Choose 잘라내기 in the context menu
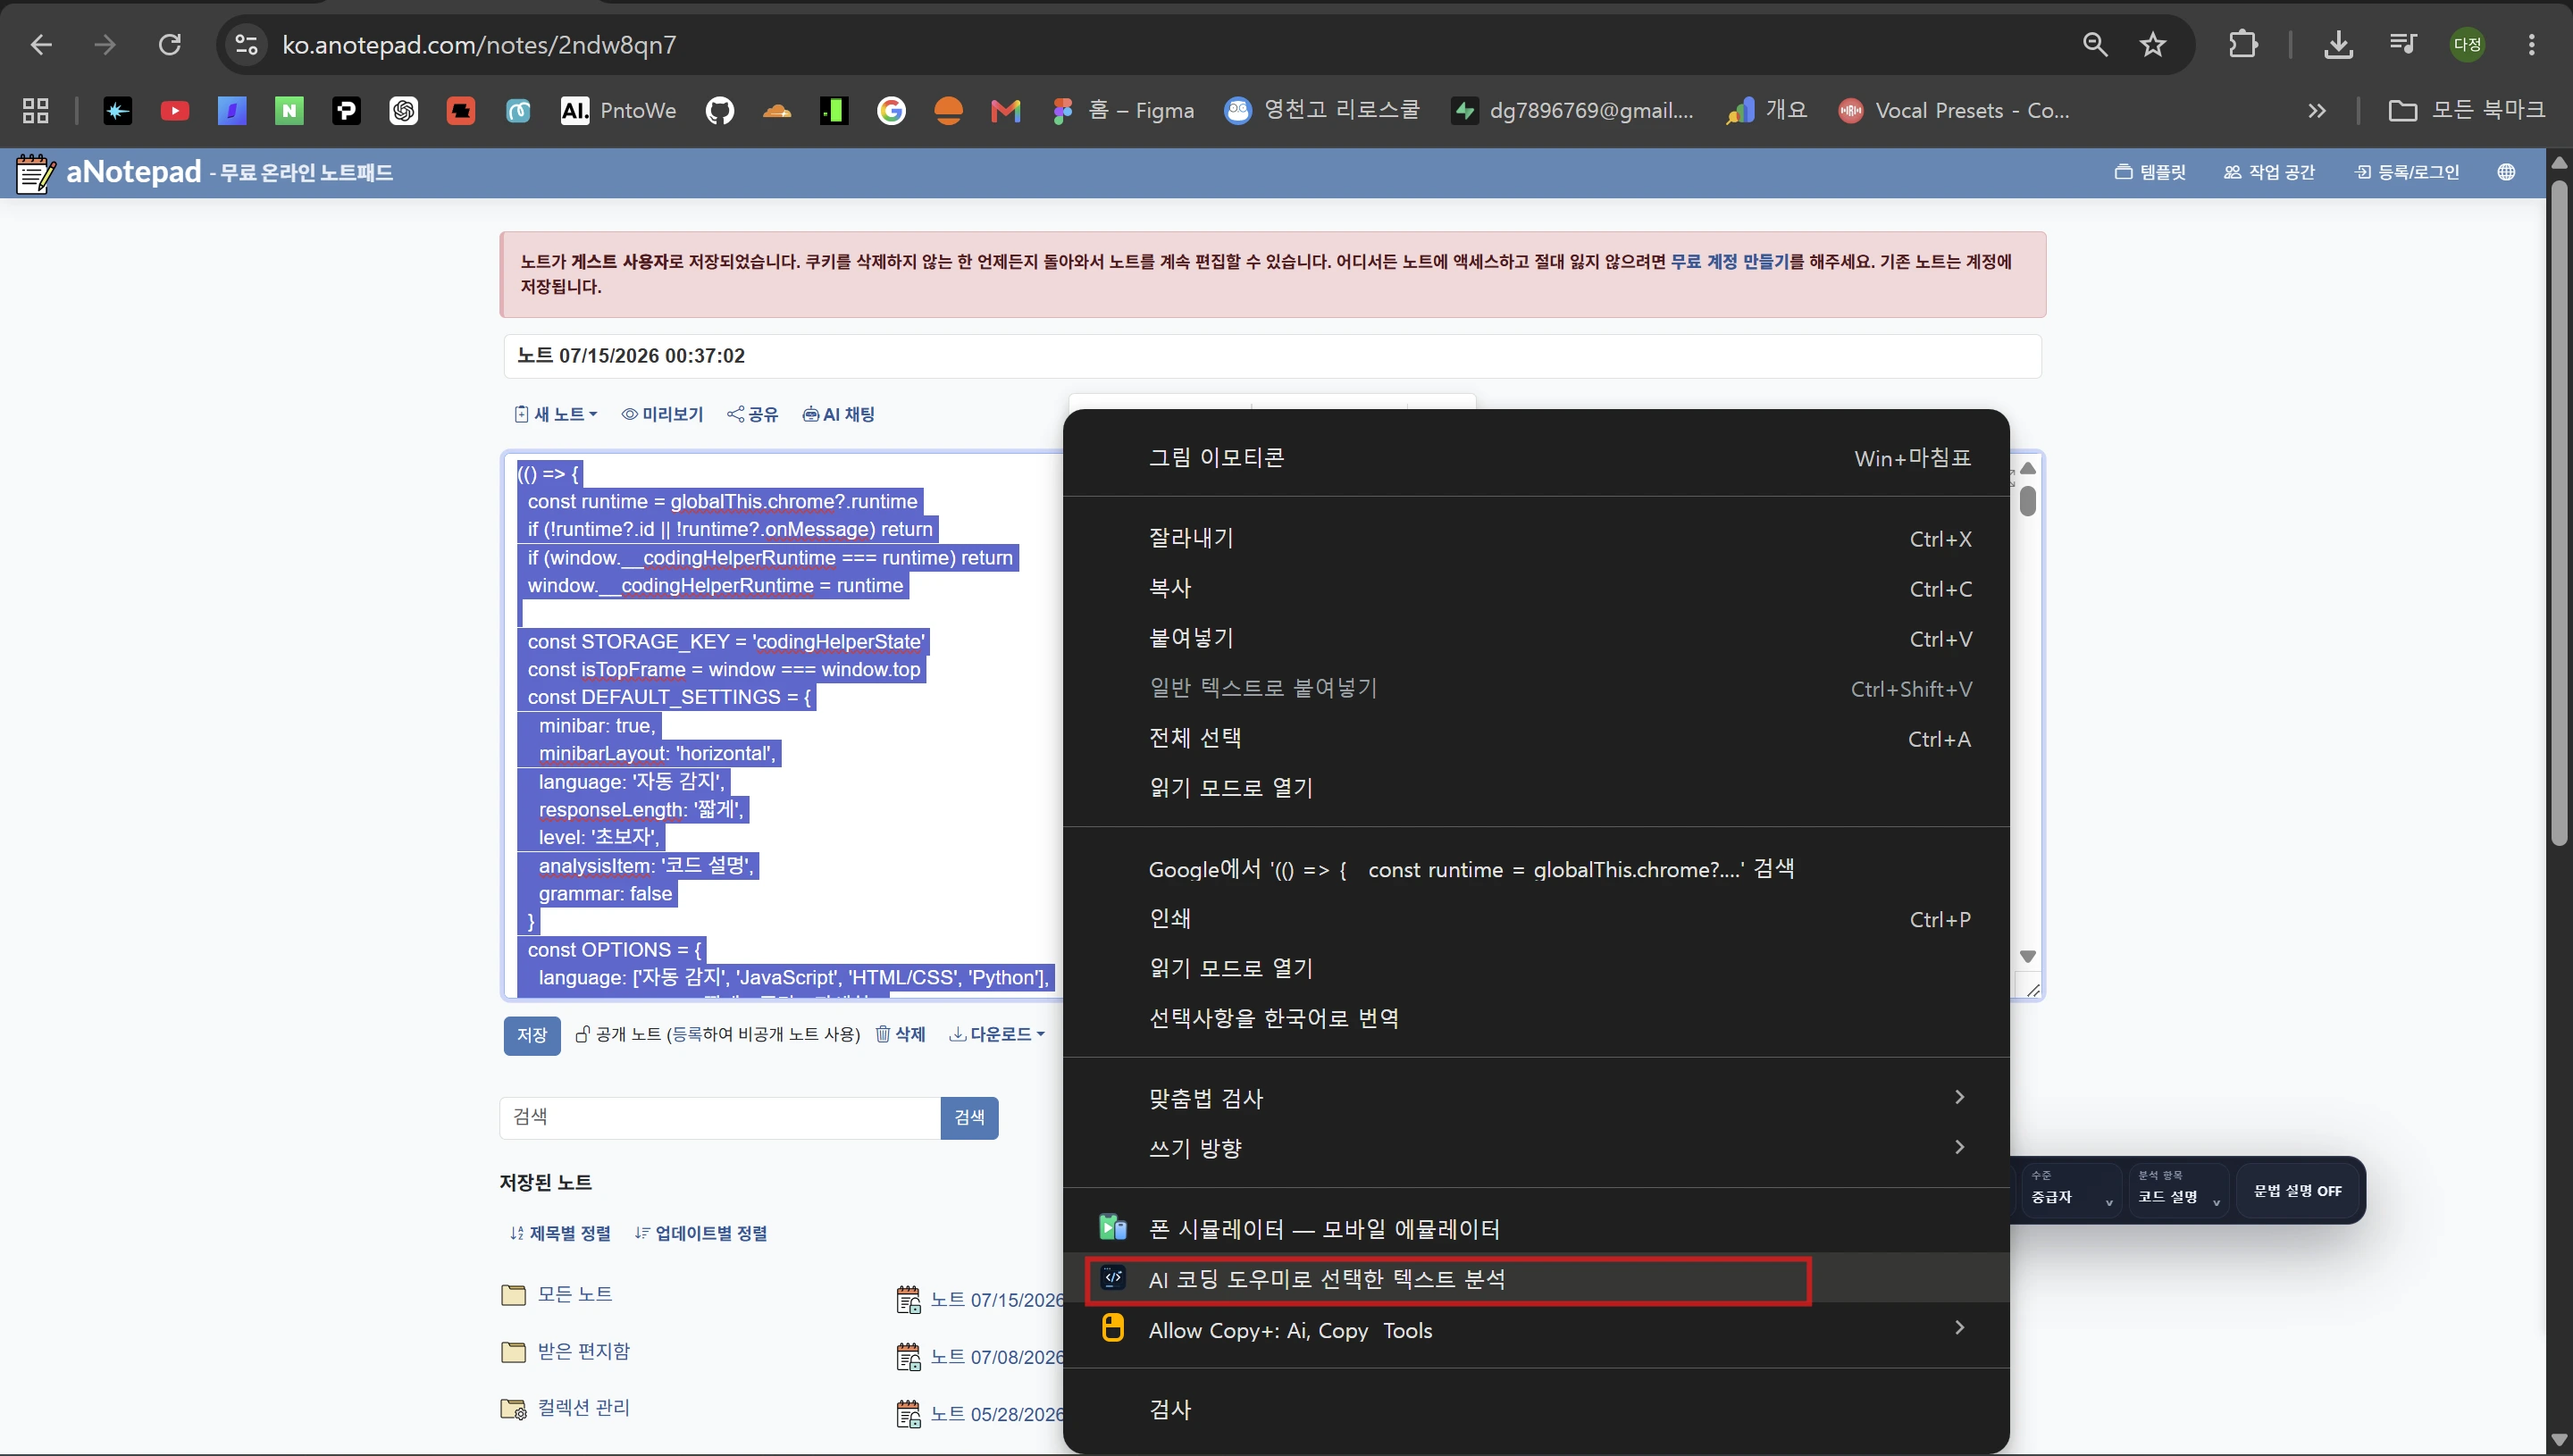The image size is (2573, 1456). pos(1536,538)
